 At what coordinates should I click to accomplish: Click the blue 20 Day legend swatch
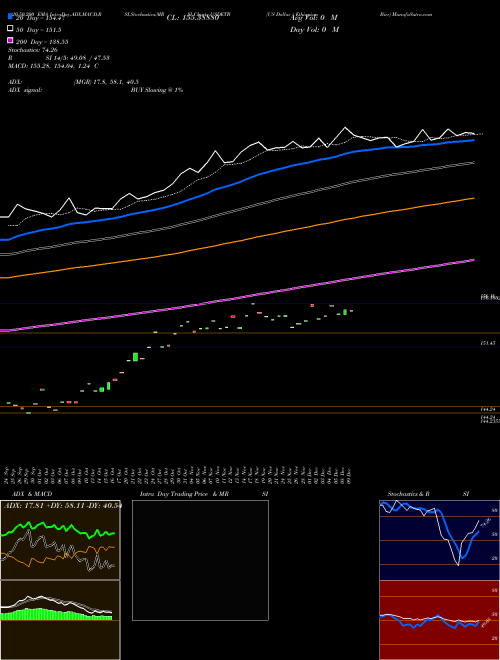coord(10,16)
